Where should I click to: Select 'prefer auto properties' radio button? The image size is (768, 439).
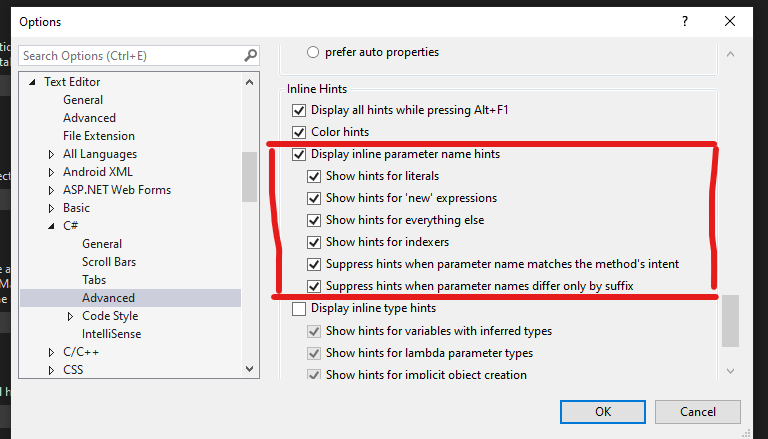click(x=313, y=52)
